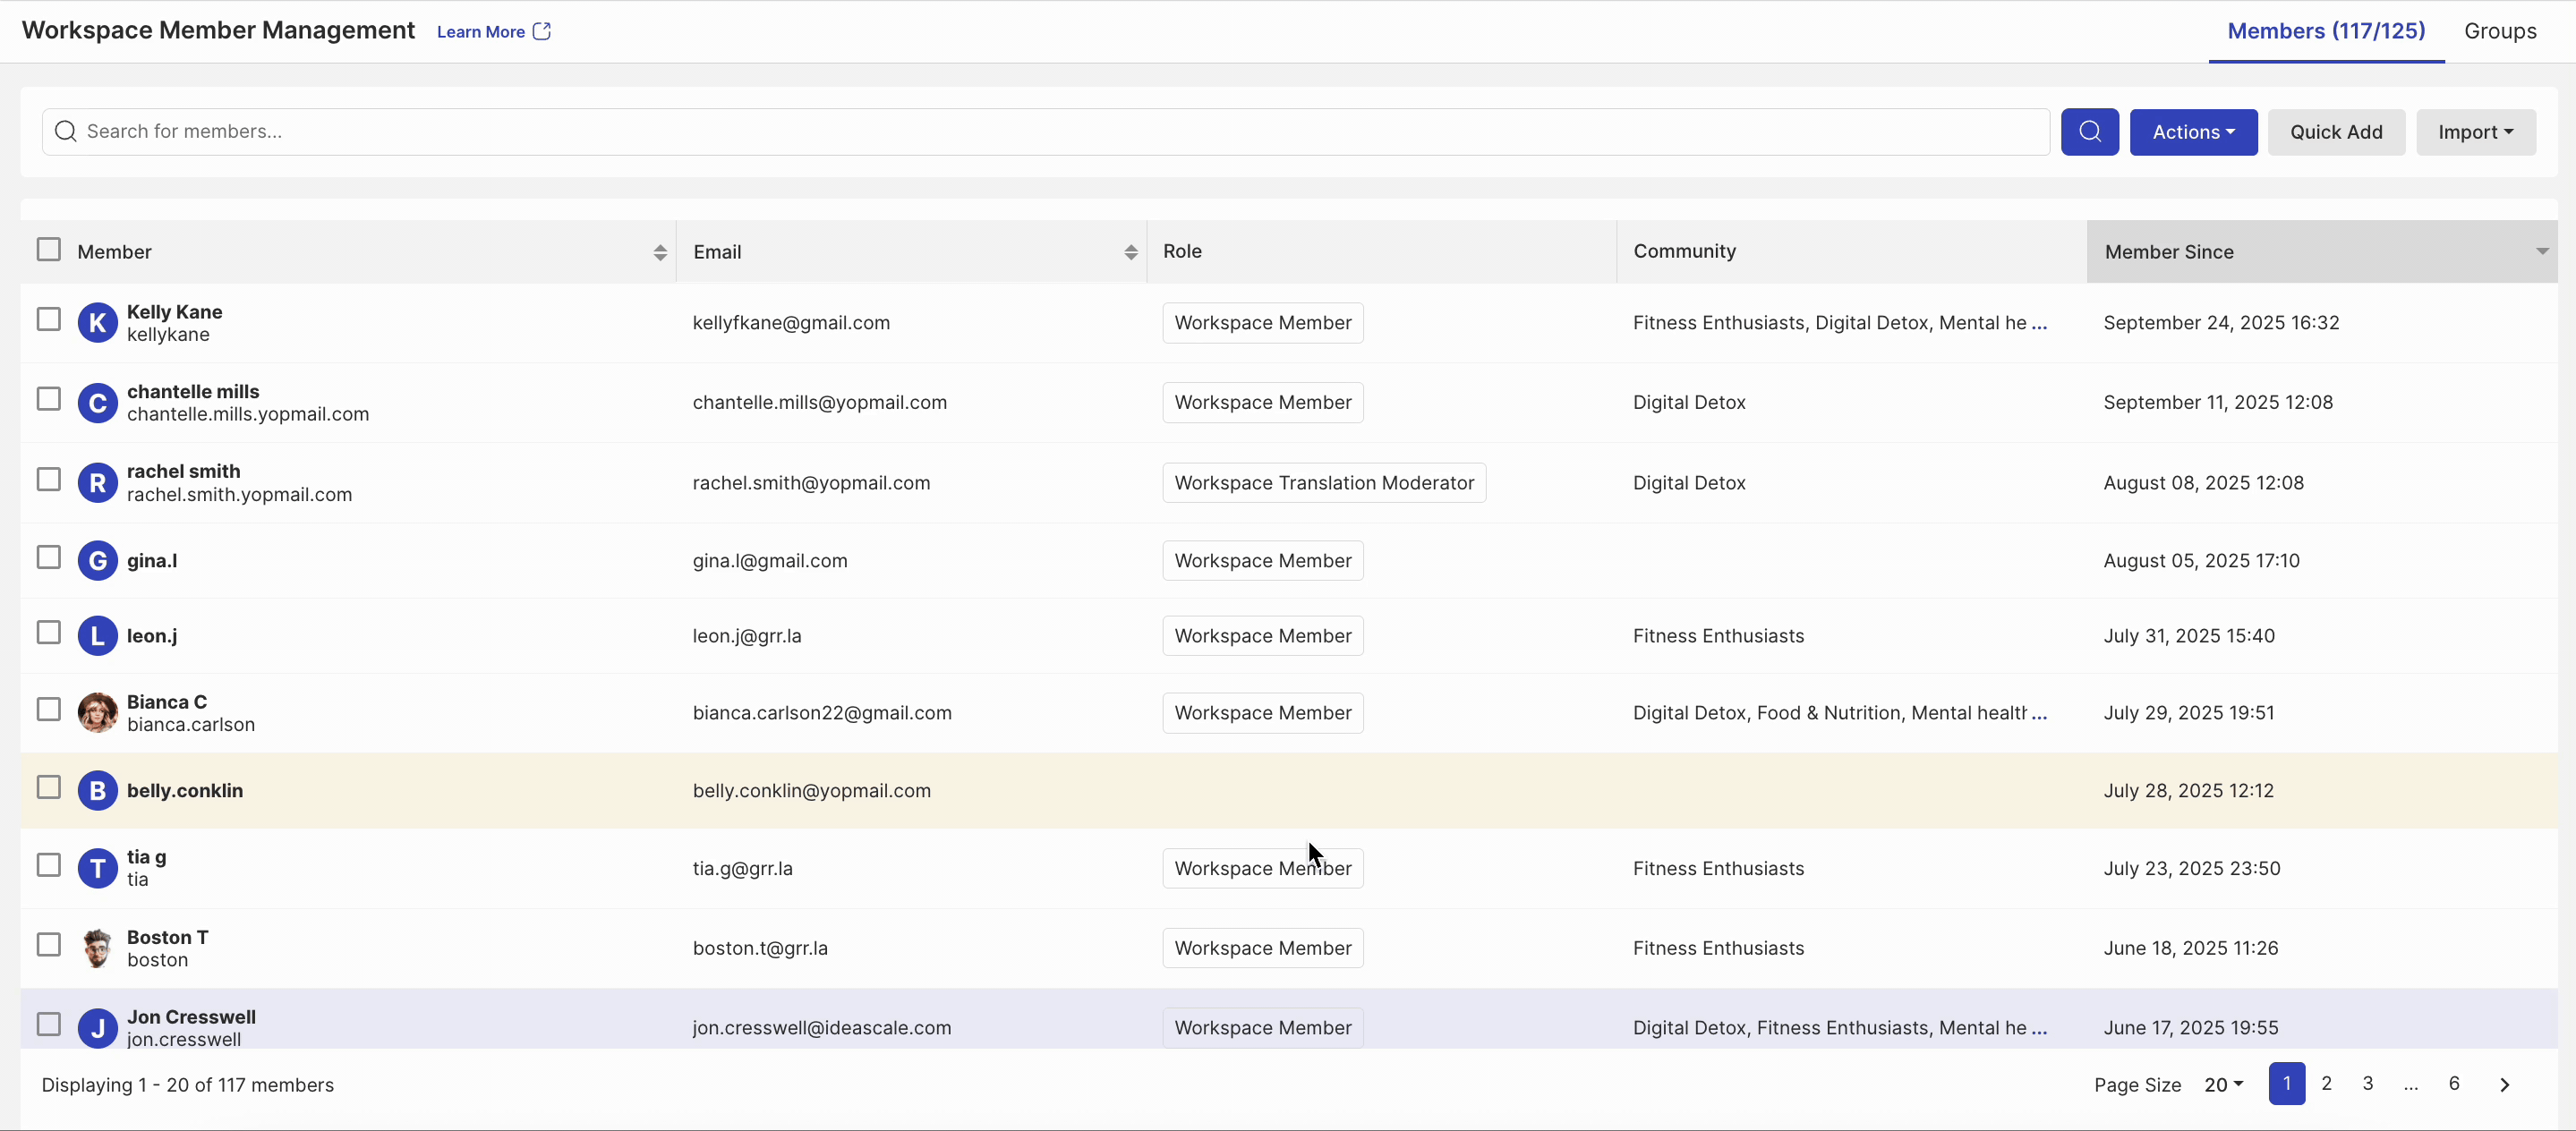Click the Quick Add button

pos(2336,132)
